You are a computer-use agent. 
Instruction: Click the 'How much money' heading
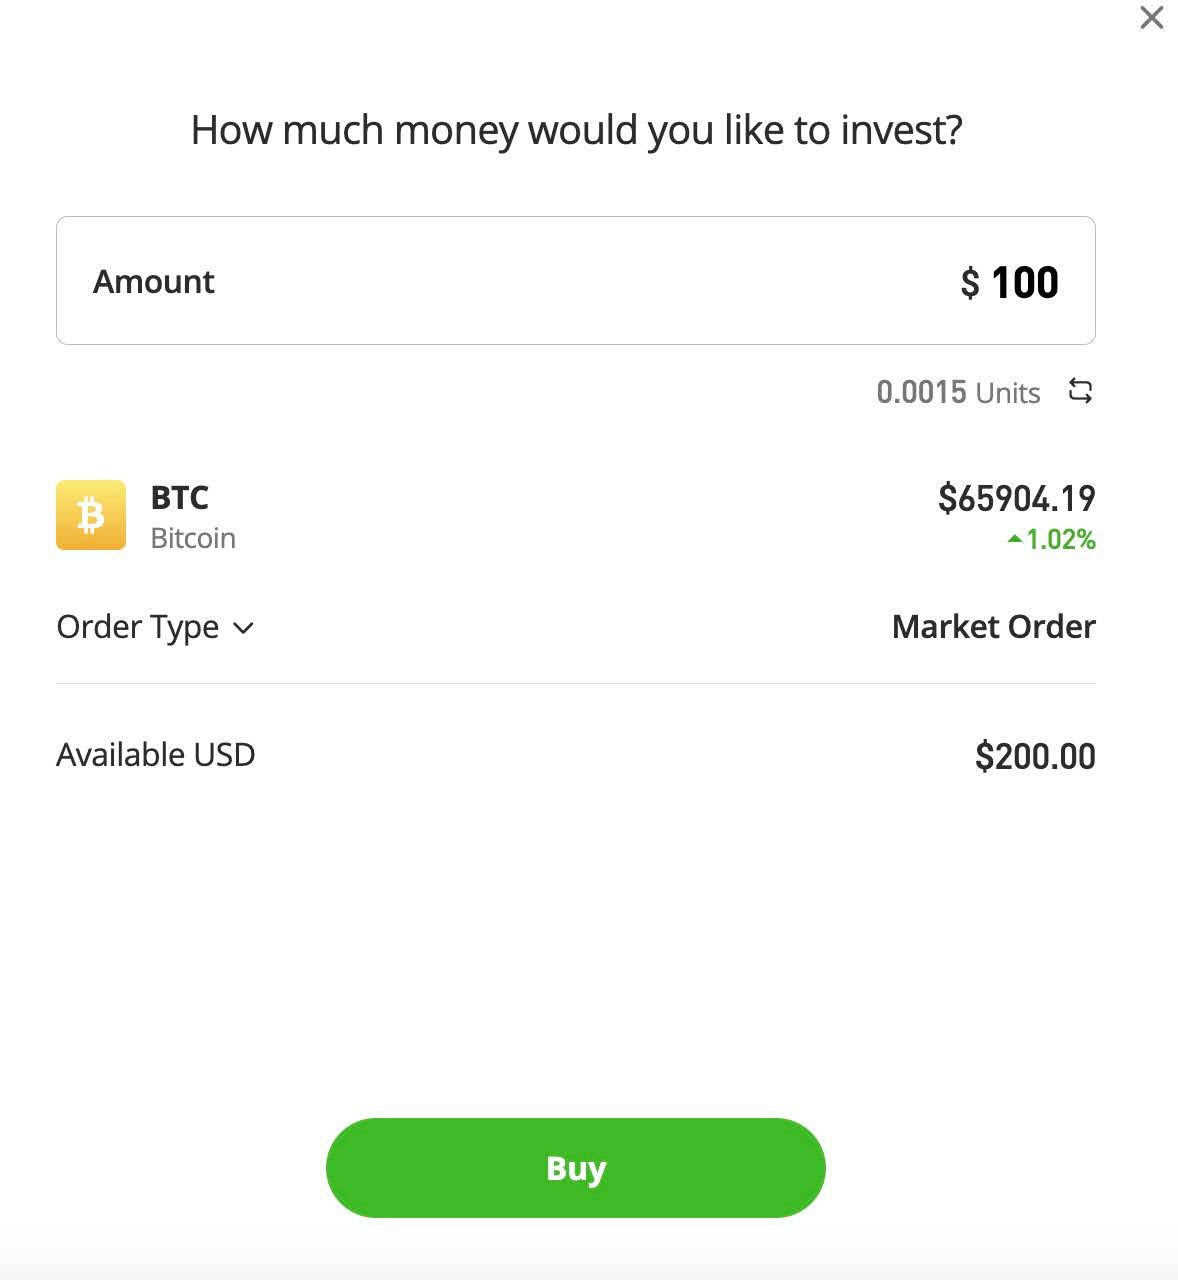coord(576,130)
